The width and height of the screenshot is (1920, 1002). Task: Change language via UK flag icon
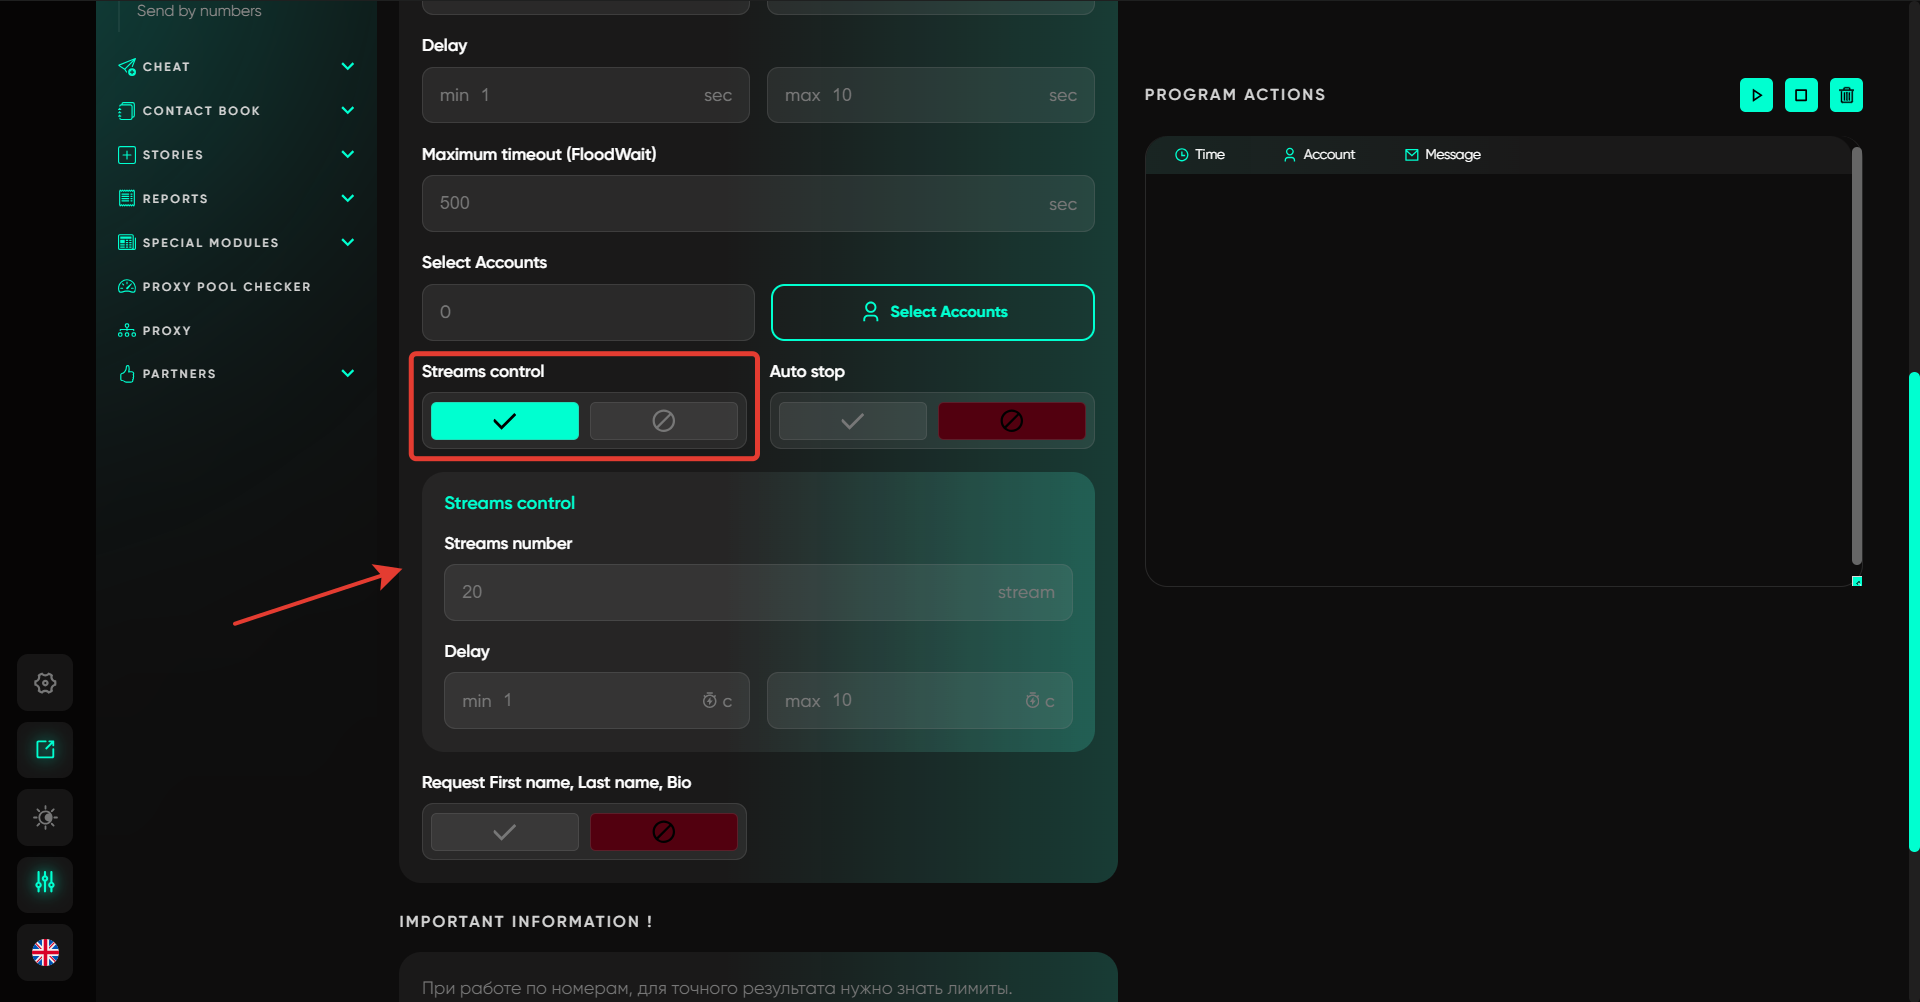(45, 952)
